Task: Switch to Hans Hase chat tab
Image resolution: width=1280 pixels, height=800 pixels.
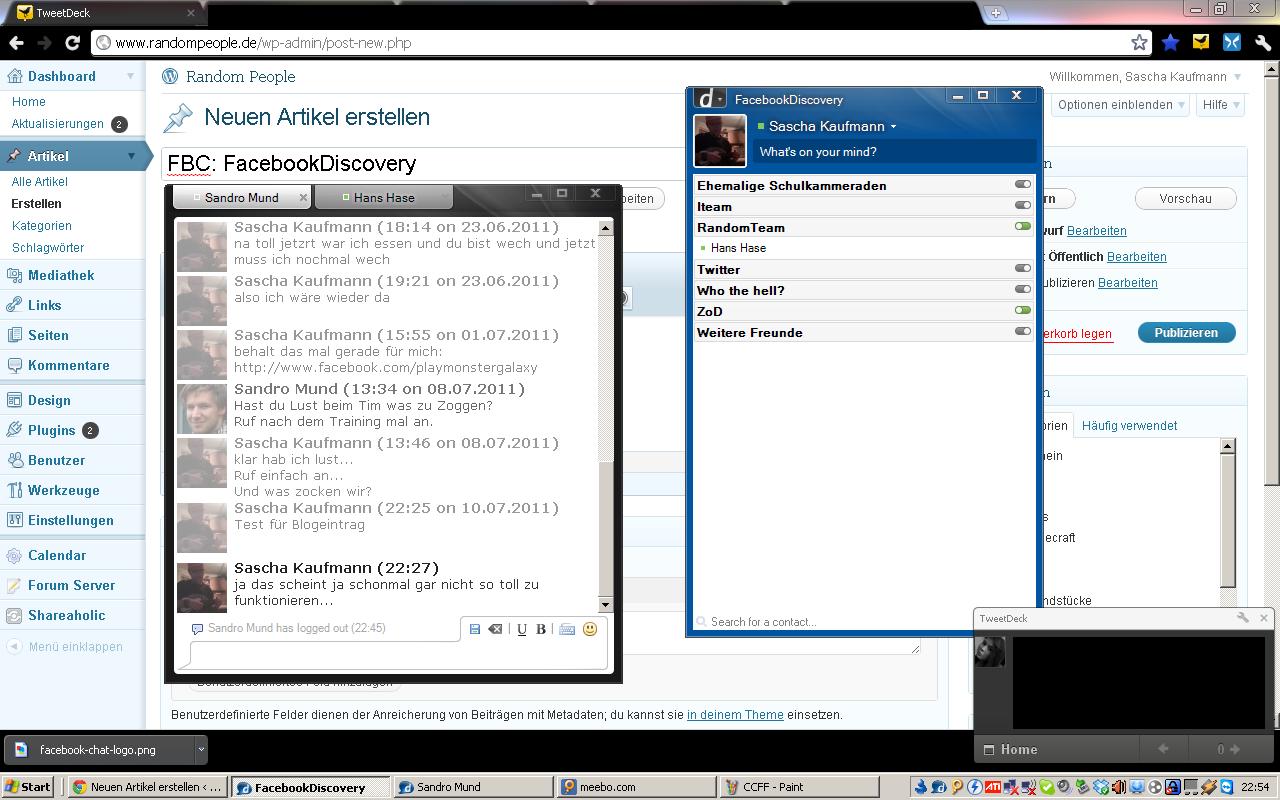Action: tap(383, 197)
